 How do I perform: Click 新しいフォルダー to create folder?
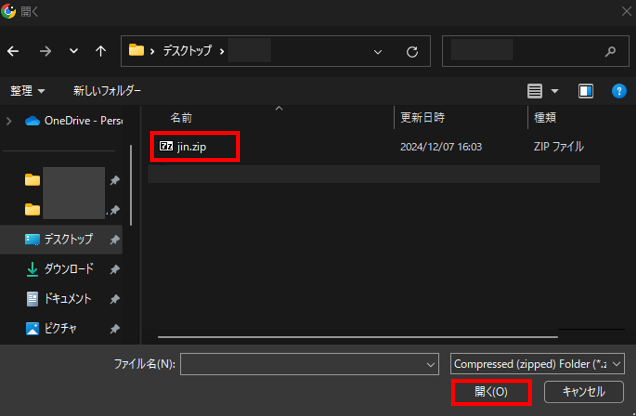[x=107, y=91]
